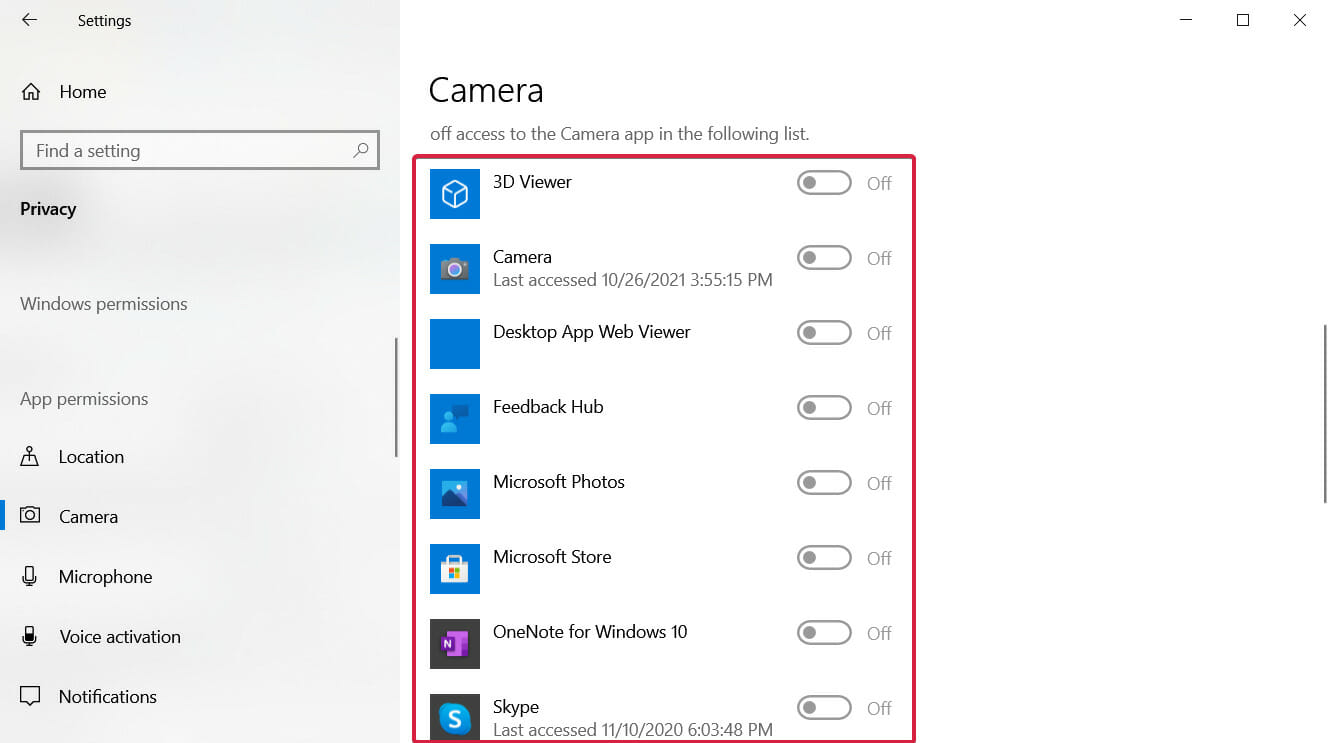Maximize the Settings window
The width and height of the screenshot is (1329, 743).
(x=1243, y=20)
